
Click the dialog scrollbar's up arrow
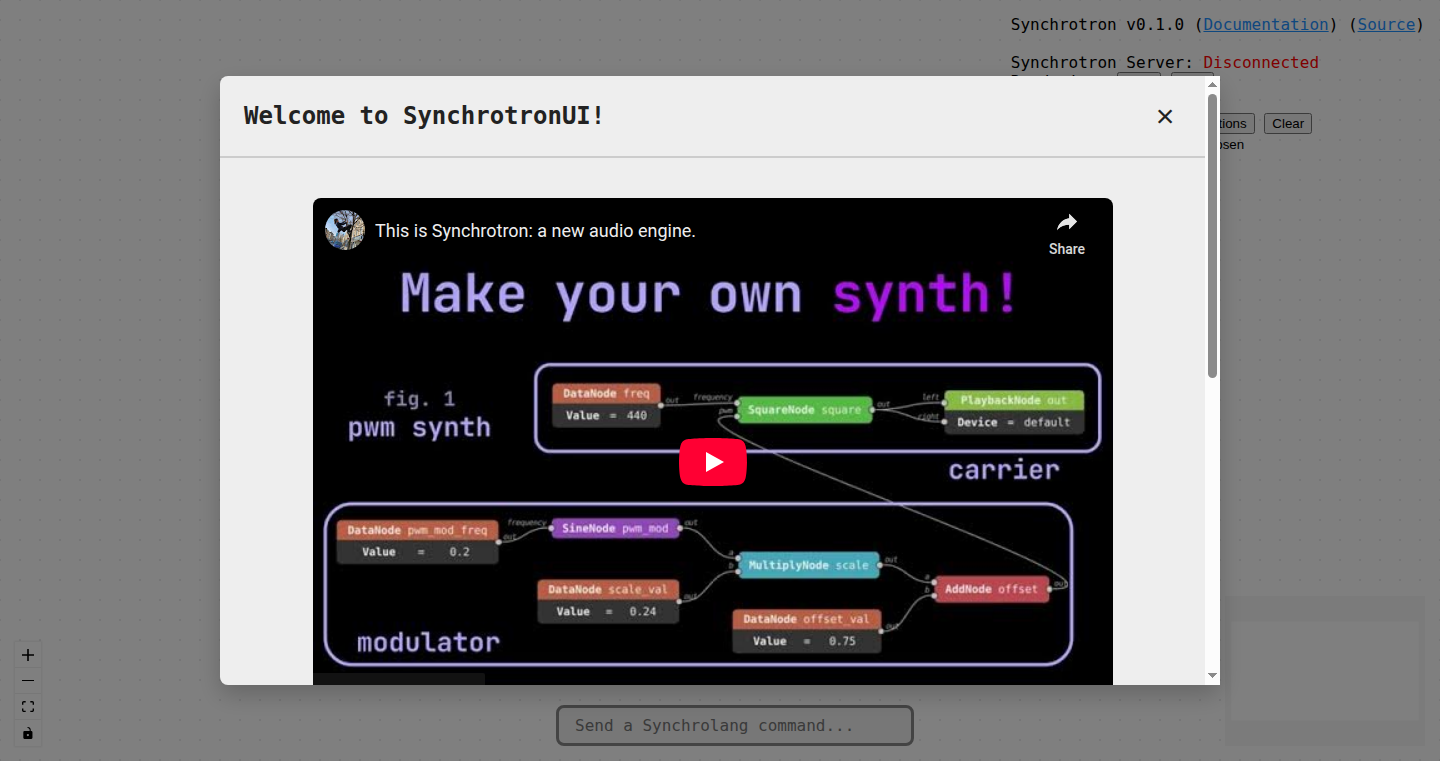tap(1212, 84)
